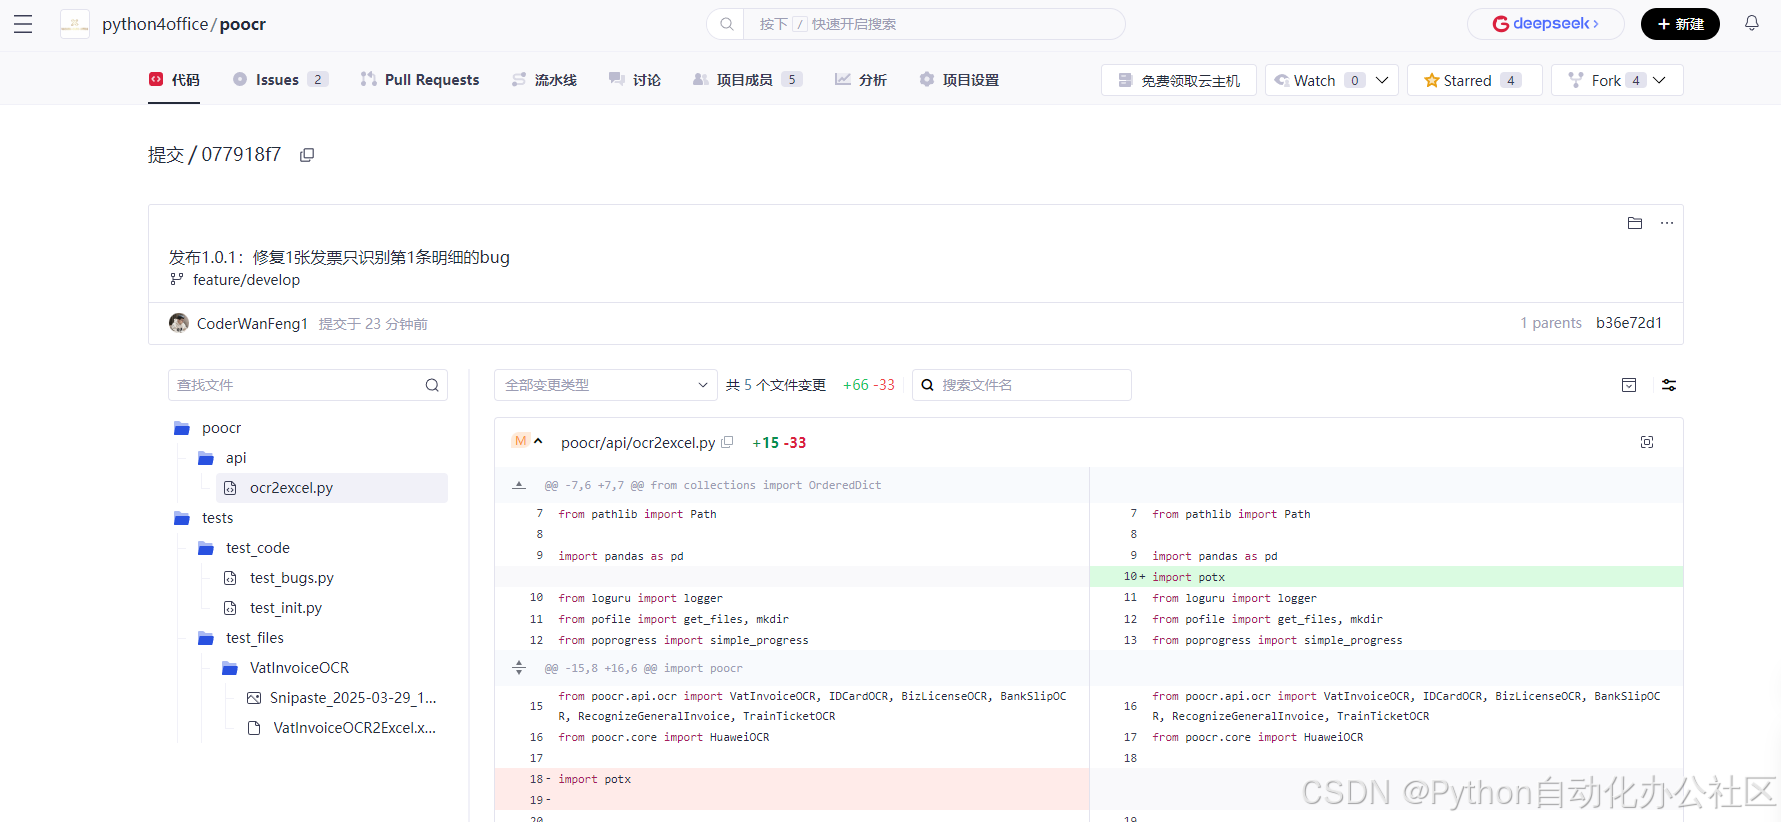
Task: Open the Issues tab
Action: coord(280,80)
